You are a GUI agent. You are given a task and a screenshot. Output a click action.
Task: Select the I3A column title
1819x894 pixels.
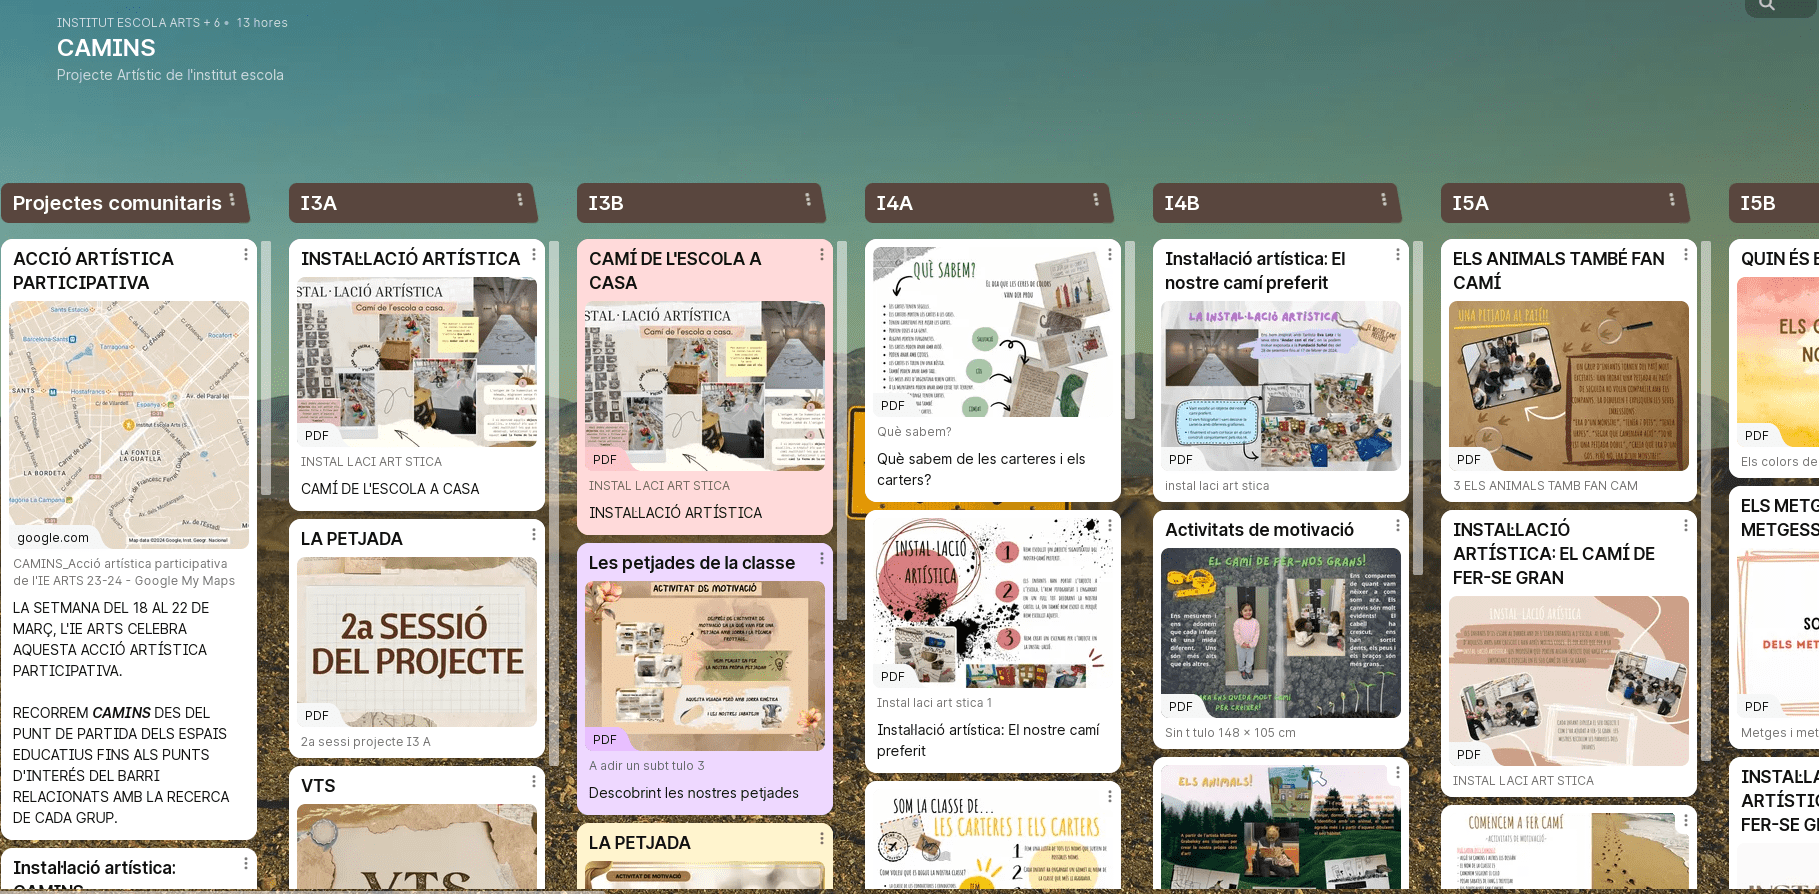click(x=319, y=203)
